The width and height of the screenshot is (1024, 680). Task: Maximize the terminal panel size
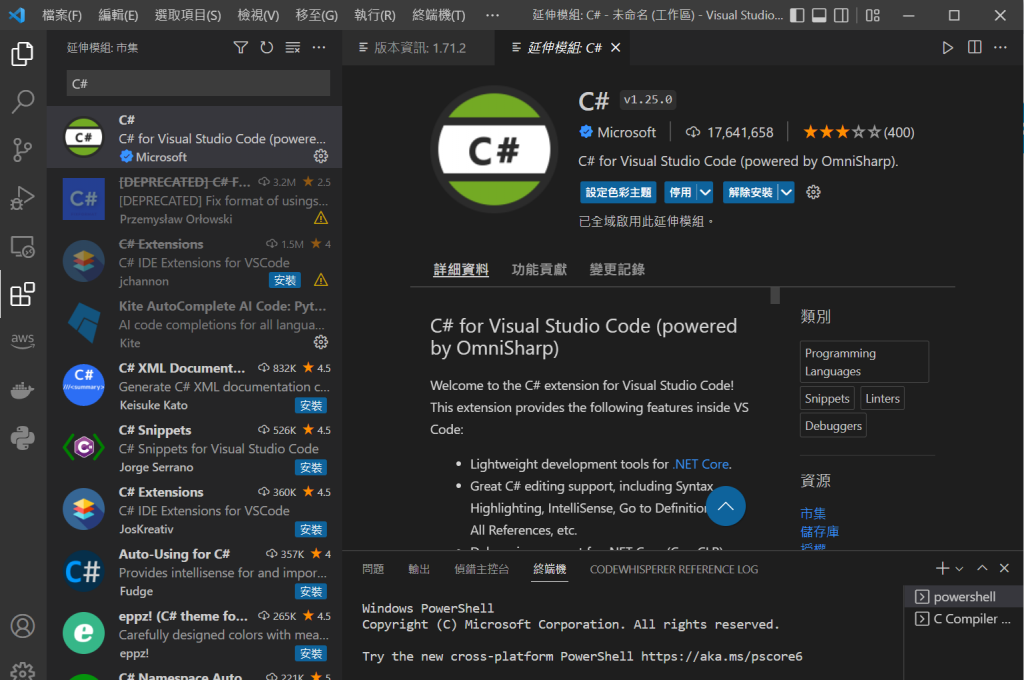pyautogui.click(x=982, y=568)
